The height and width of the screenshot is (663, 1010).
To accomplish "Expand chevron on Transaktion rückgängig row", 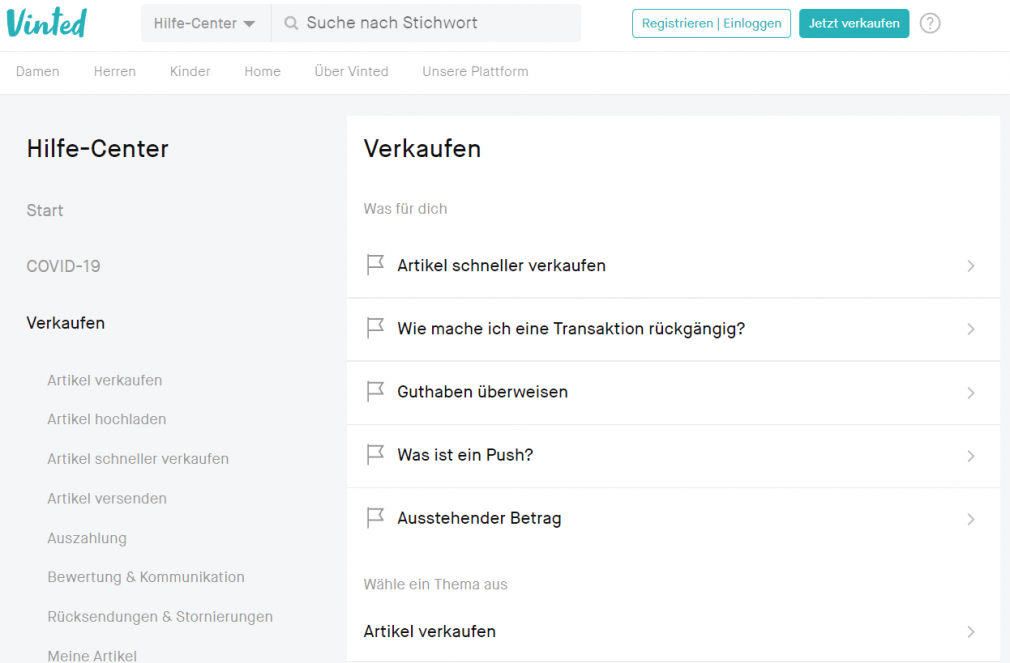I will (971, 329).
